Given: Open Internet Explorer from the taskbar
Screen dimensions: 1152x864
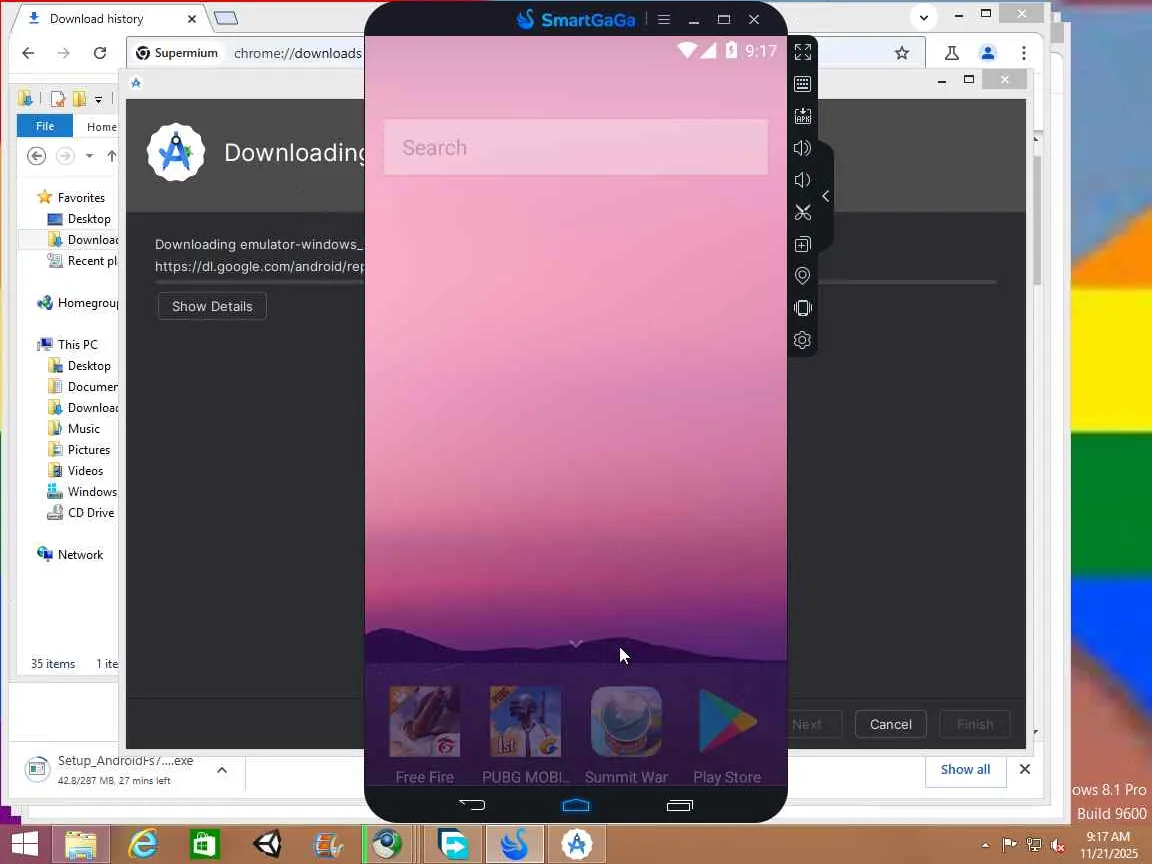Looking at the screenshot, I should (143, 843).
